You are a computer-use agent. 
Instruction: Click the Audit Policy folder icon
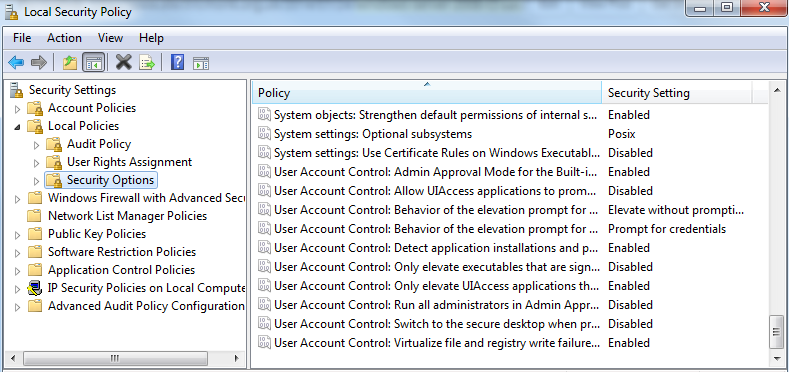click(54, 144)
